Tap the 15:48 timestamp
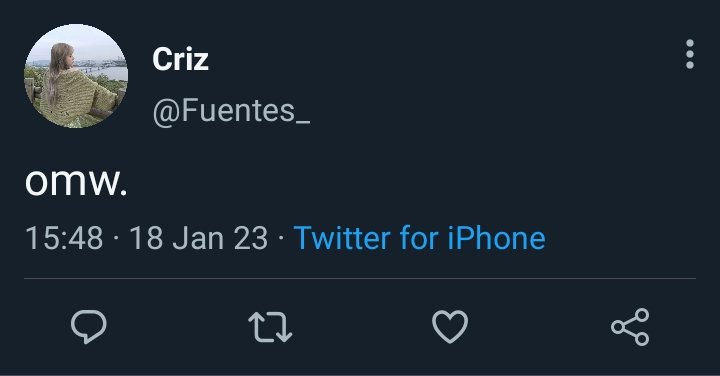This screenshot has width=720, height=376. click(64, 238)
